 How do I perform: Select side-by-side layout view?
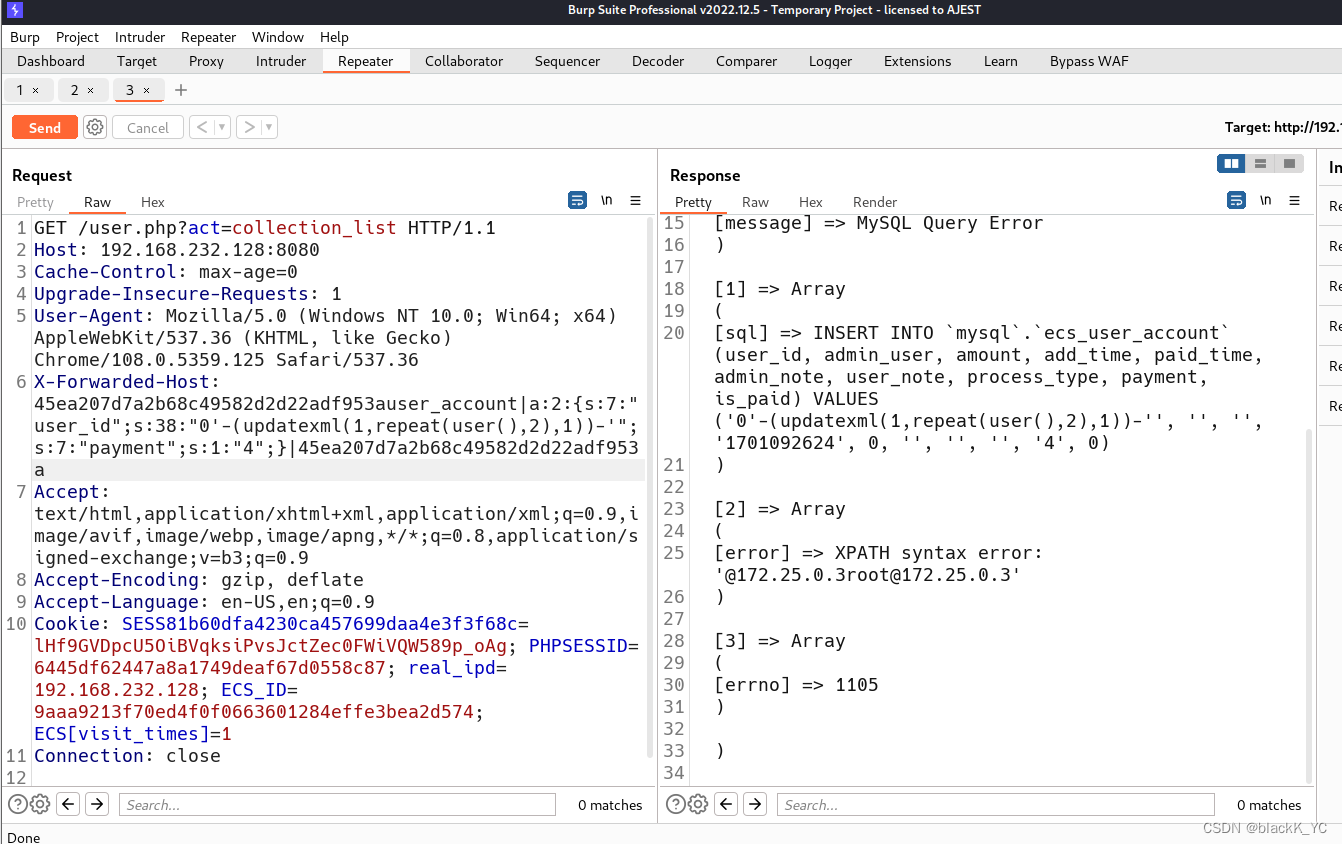(x=1231, y=163)
